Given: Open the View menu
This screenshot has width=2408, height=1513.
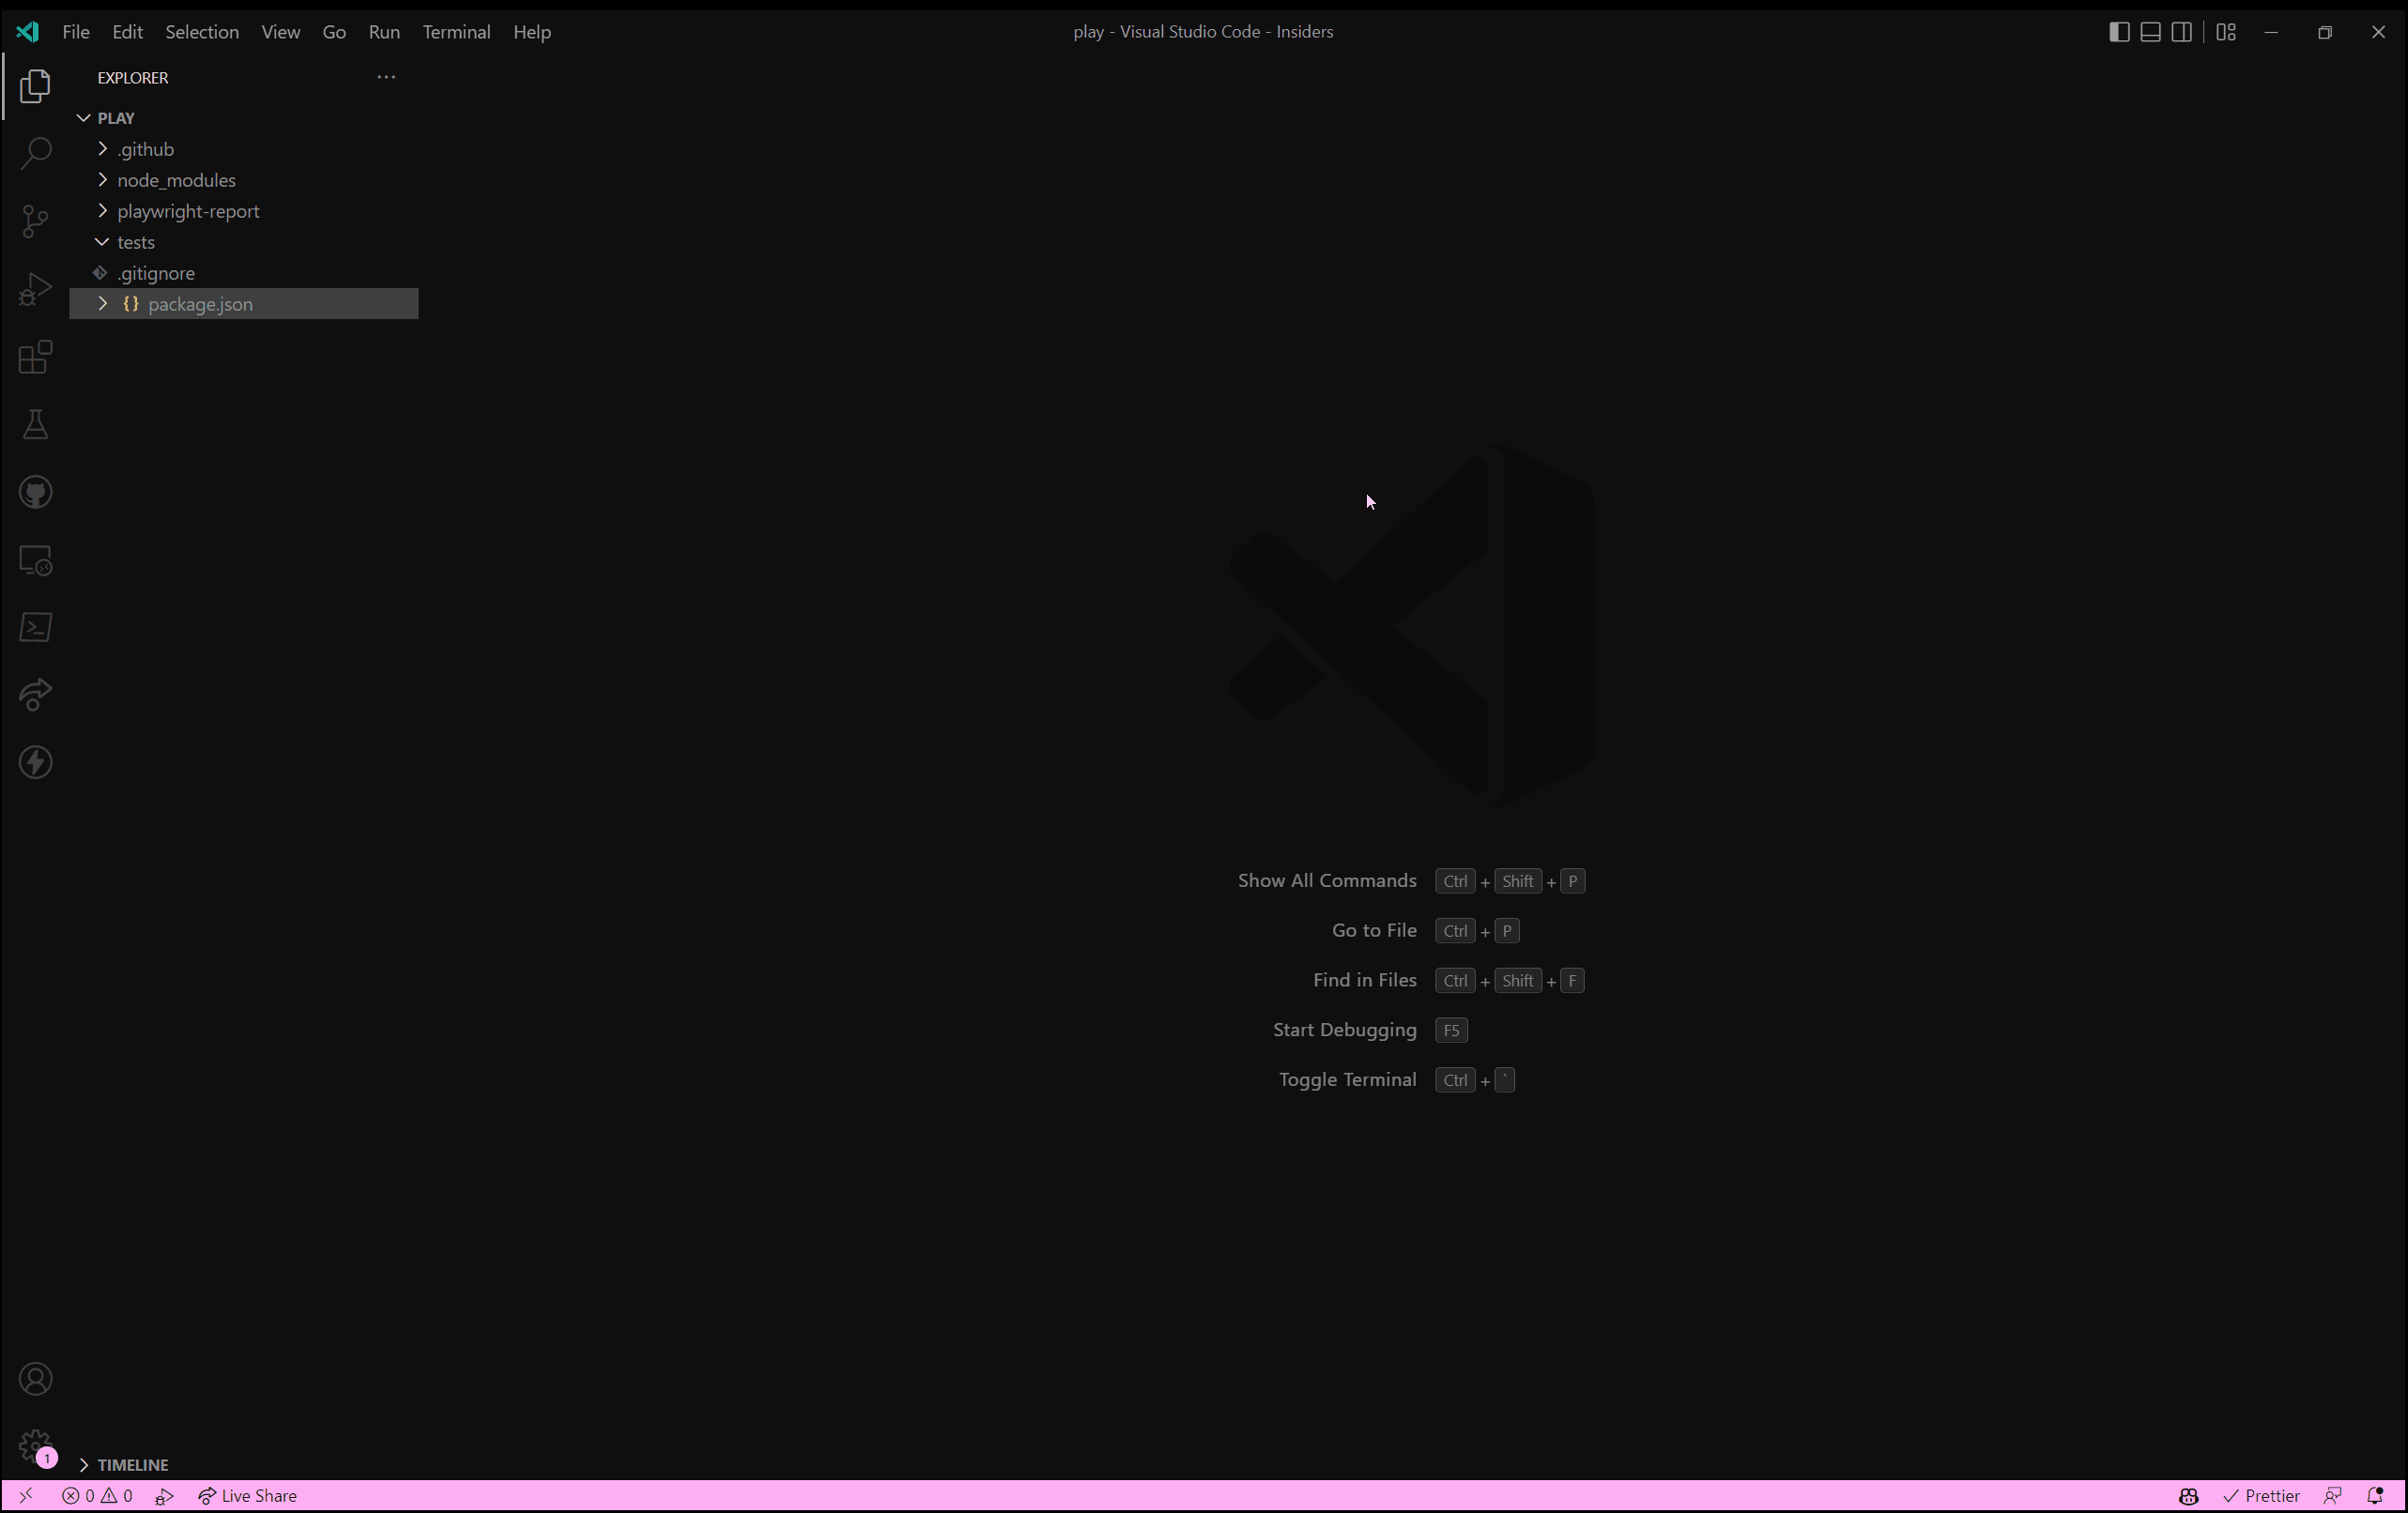Looking at the screenshot, I should click(281, 32).
